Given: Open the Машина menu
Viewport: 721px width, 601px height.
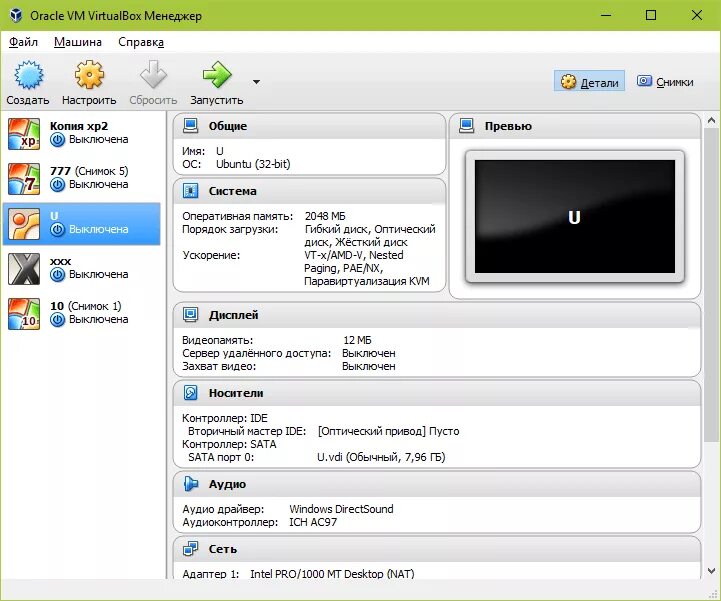Looking at the screenshot, I should 78,42.
